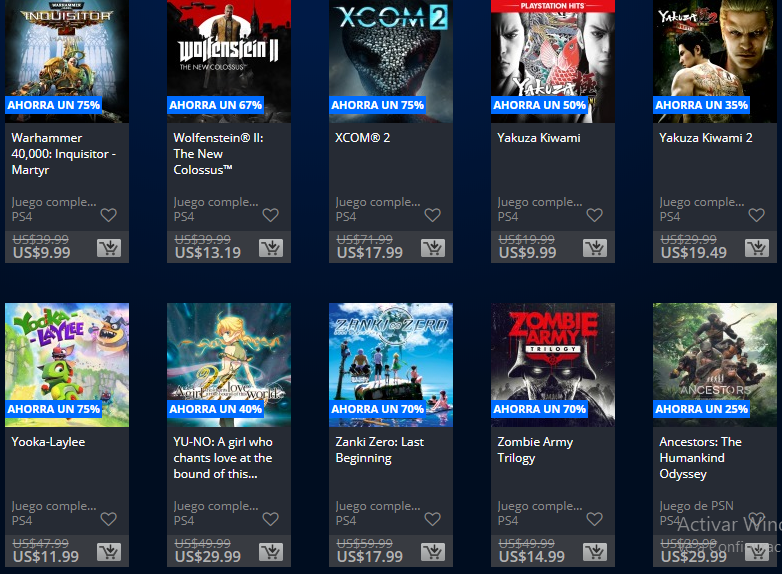Add Yakuza Kiwami to cart
This screenshot has width=782, height=574.
click(x=595, y=248)
